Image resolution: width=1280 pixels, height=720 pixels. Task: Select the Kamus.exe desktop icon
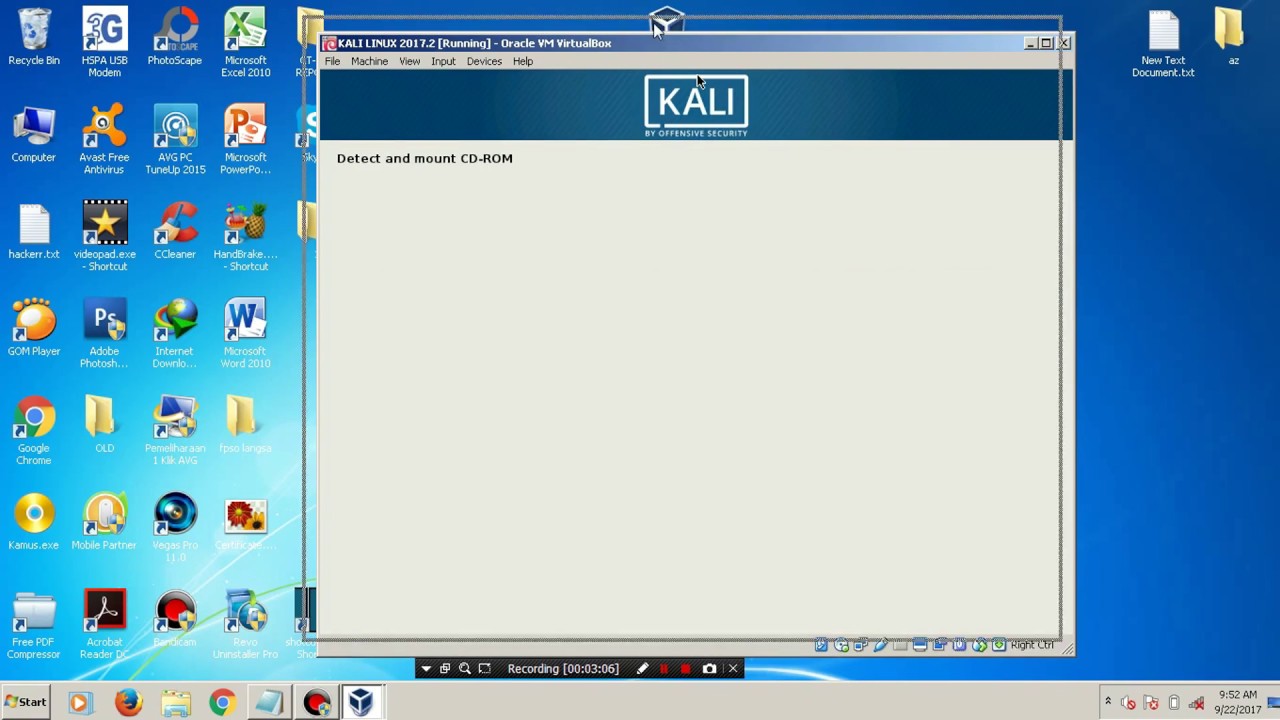tap(34, 522)
